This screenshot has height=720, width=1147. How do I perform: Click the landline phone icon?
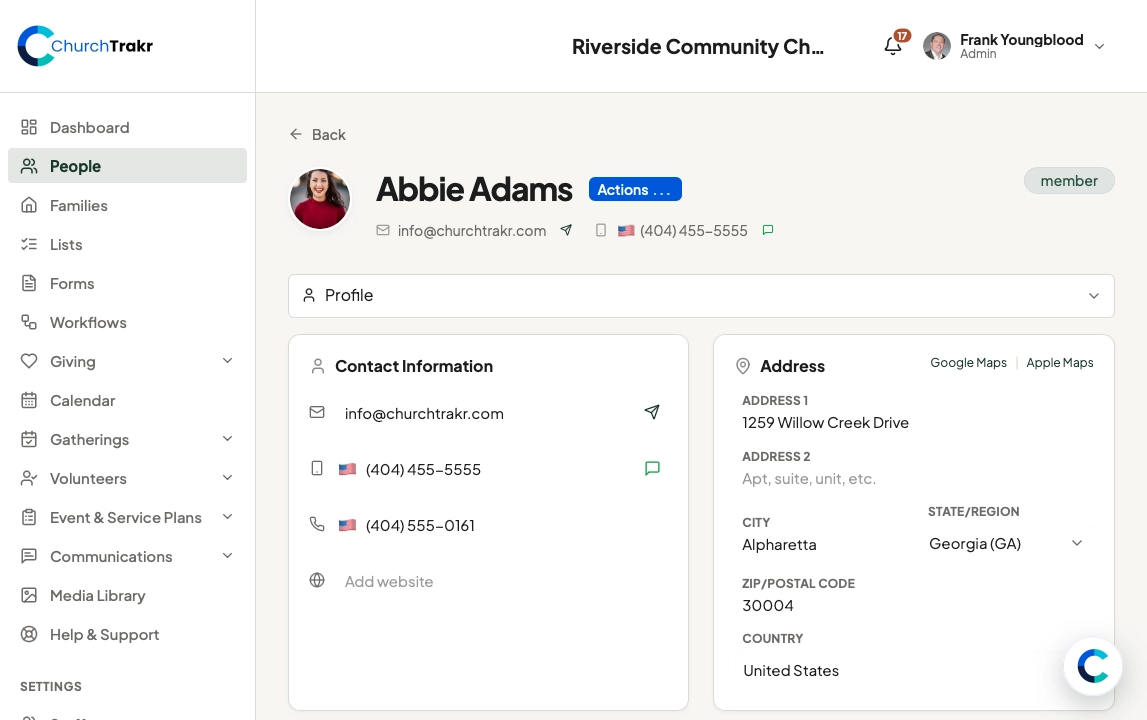[317, 524]
